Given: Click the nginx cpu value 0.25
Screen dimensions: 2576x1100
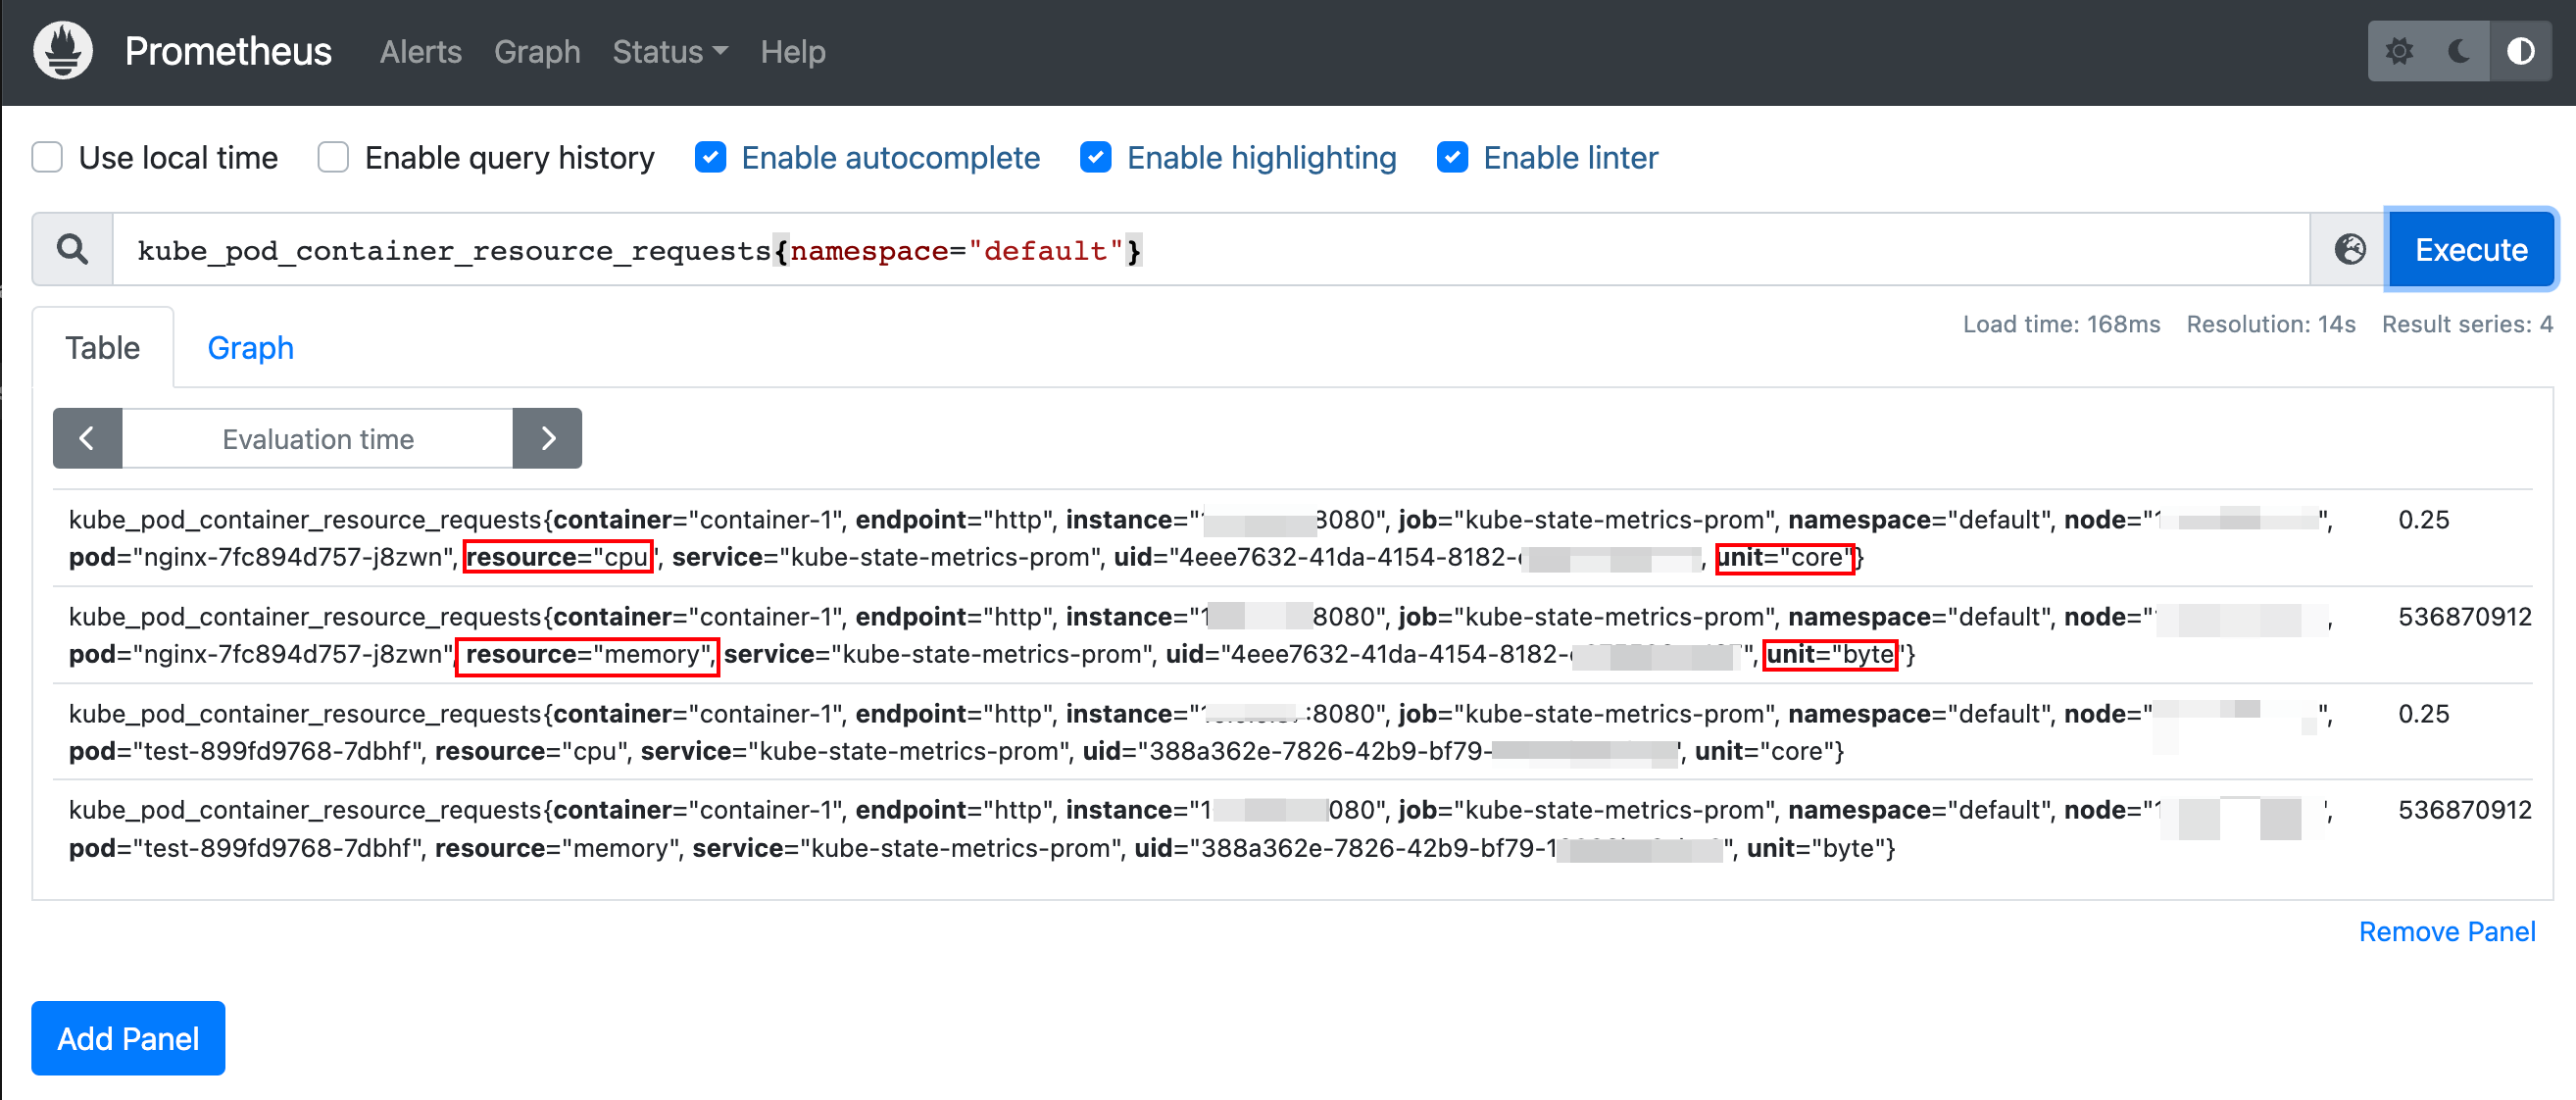Looking at the screenshot, I should (2423, 520).
